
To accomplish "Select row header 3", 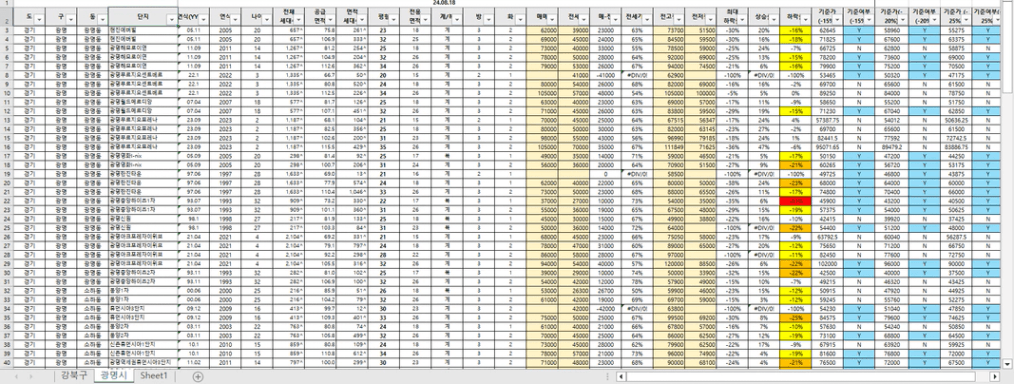I will pos(7,30).
